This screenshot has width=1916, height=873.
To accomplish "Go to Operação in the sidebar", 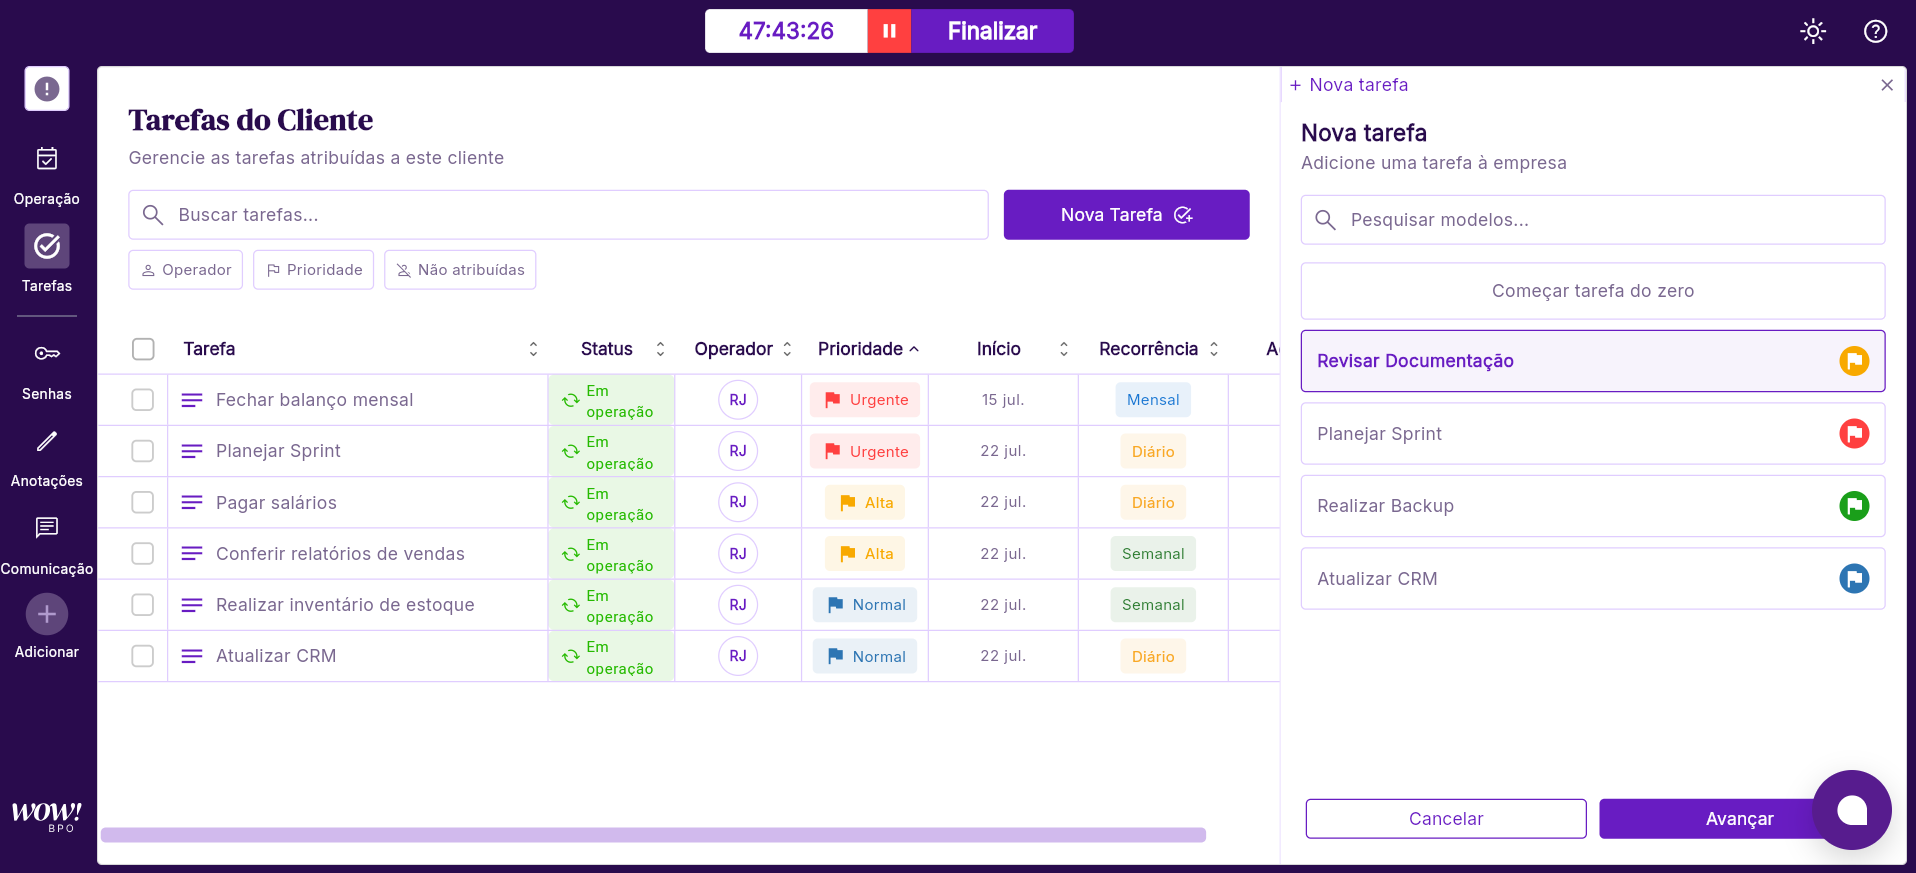I will coord(47,173).
